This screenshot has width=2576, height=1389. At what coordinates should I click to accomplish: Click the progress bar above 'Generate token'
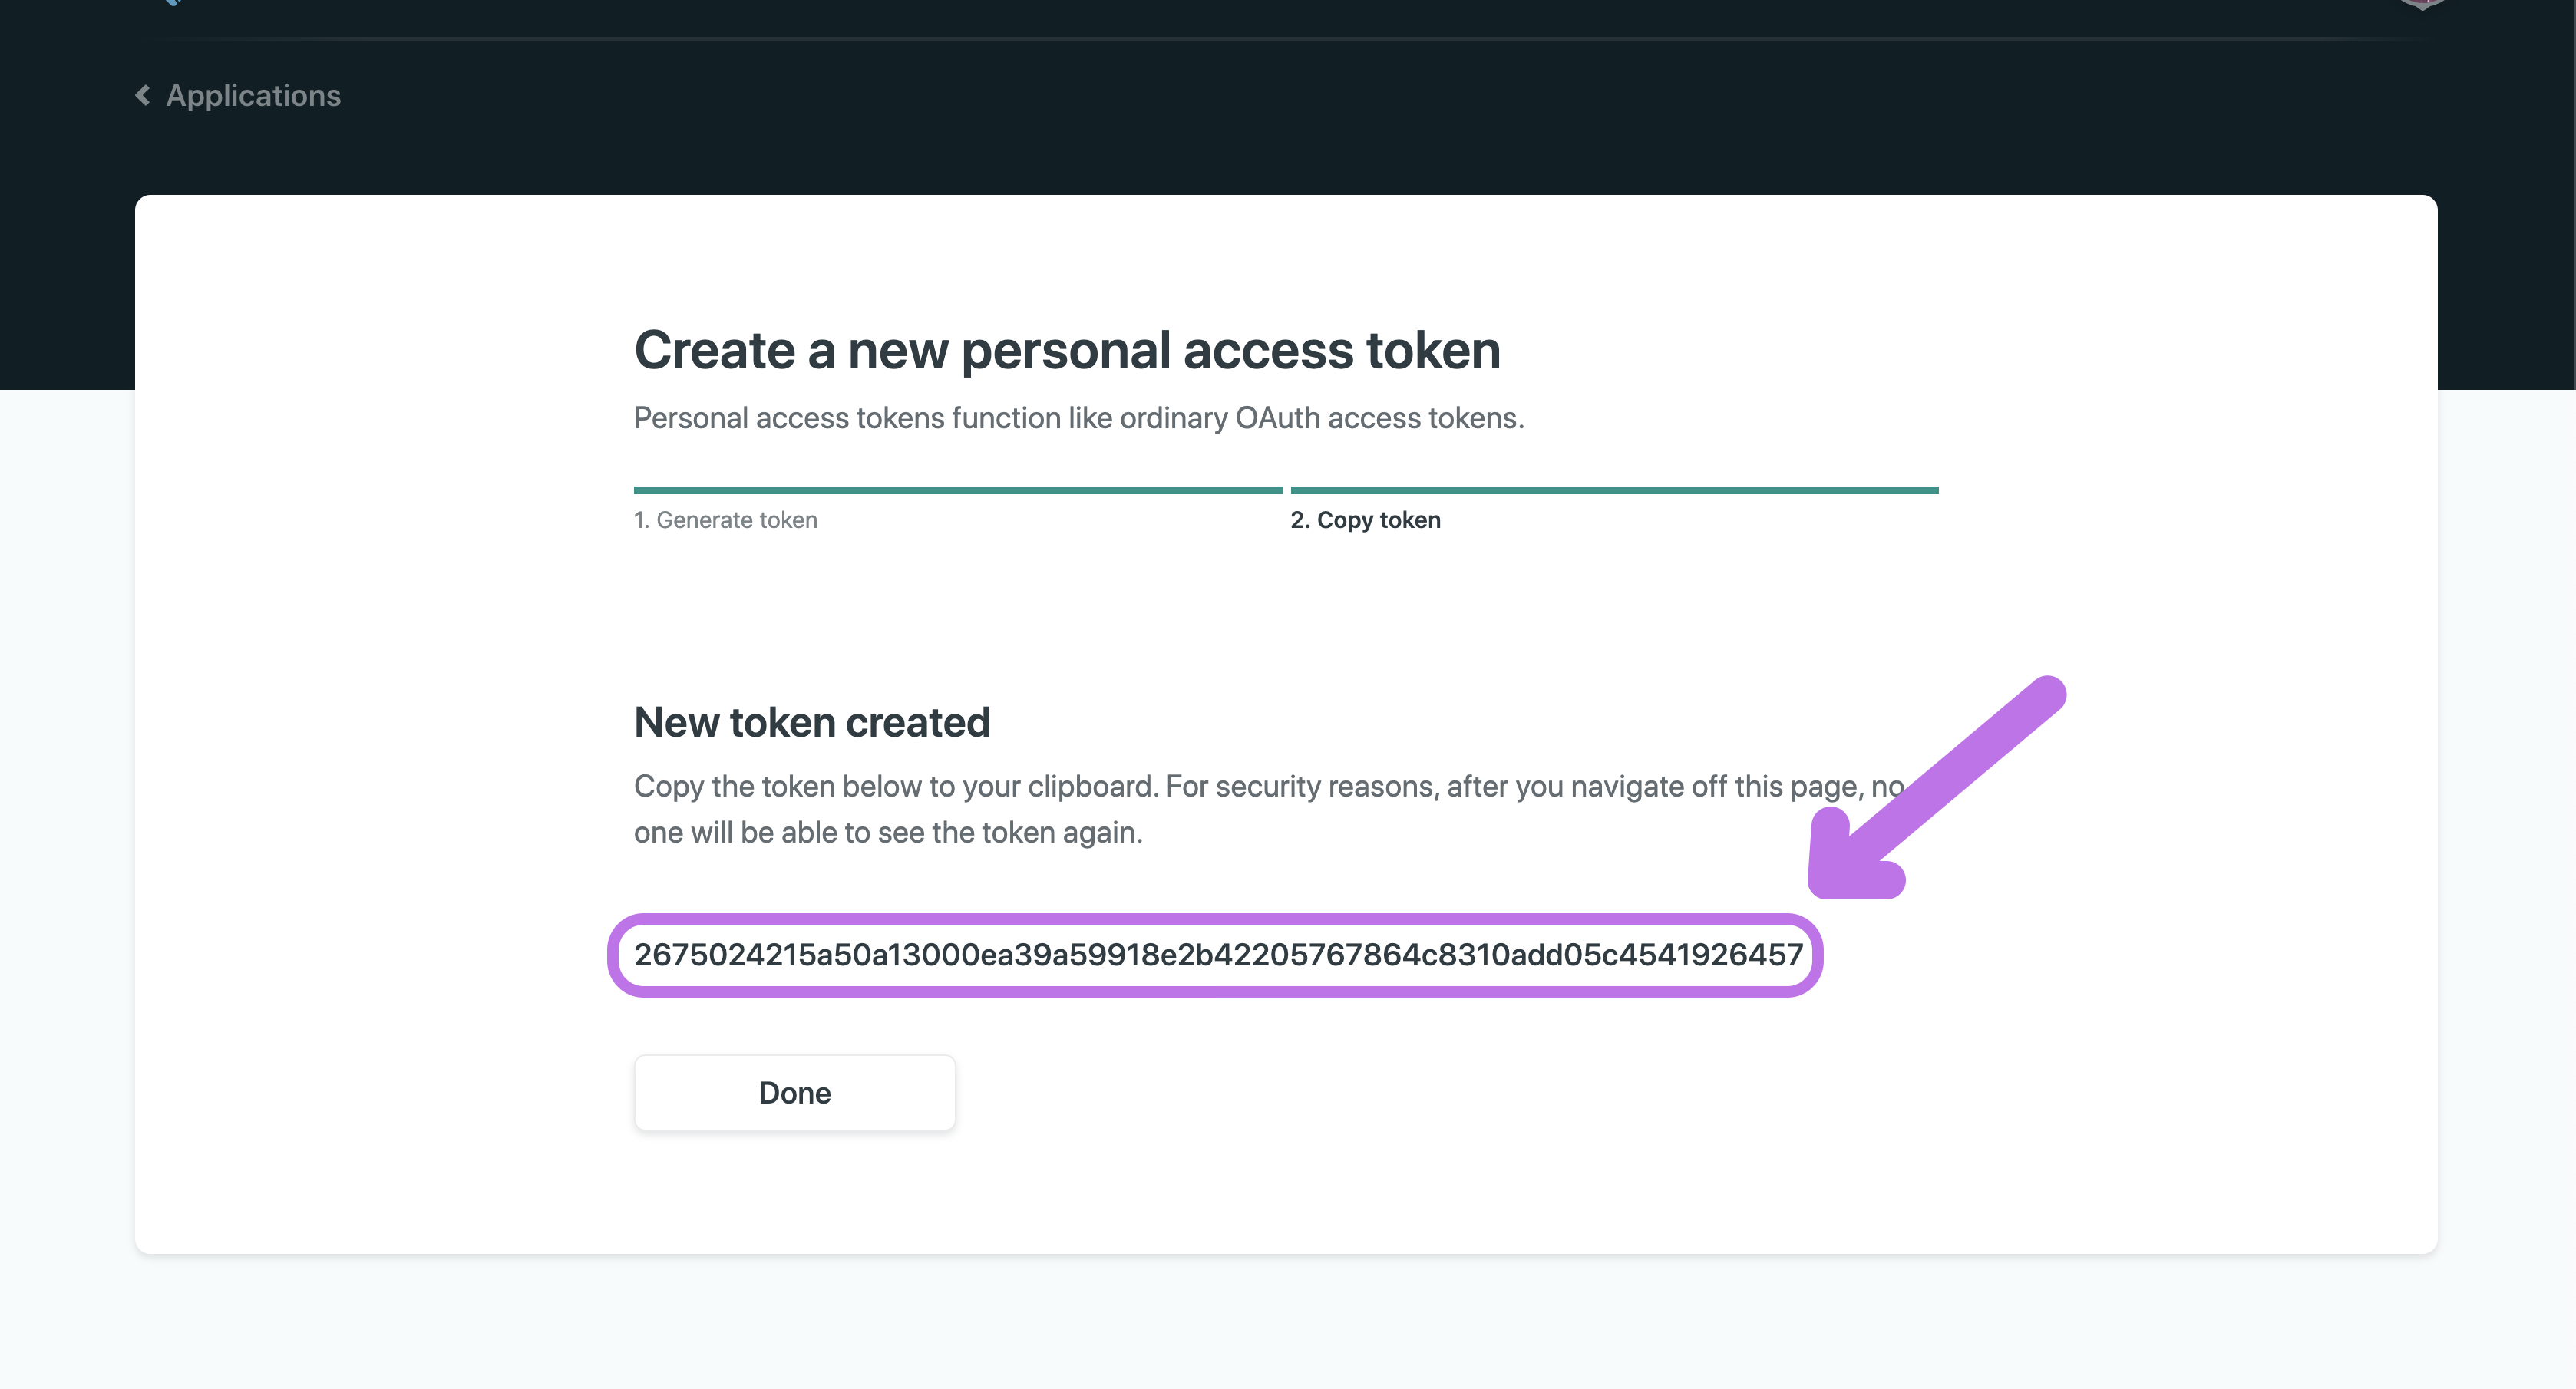pyautogui.click(x=958, y=490)
